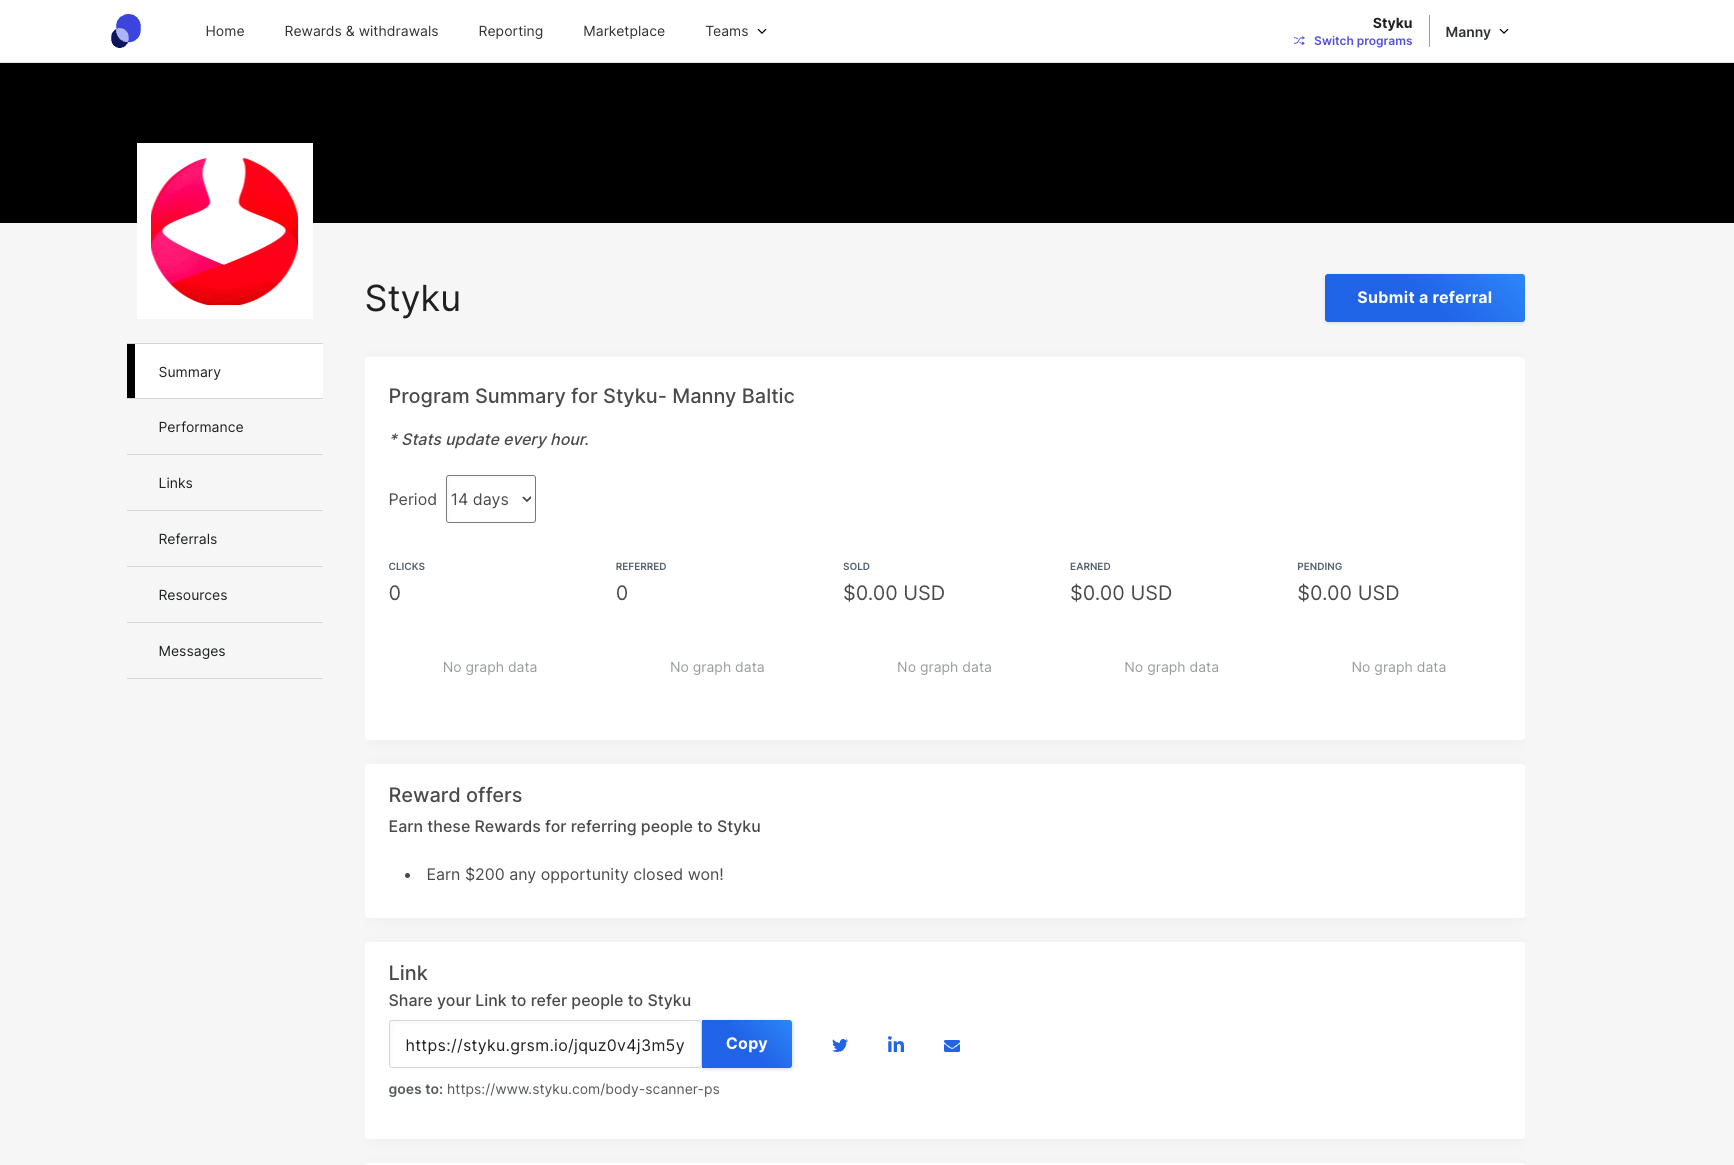Navigate to Marketplace
Image resolution: width=1734 pixels, height=1165 pixels.
[x=624, y=31]
